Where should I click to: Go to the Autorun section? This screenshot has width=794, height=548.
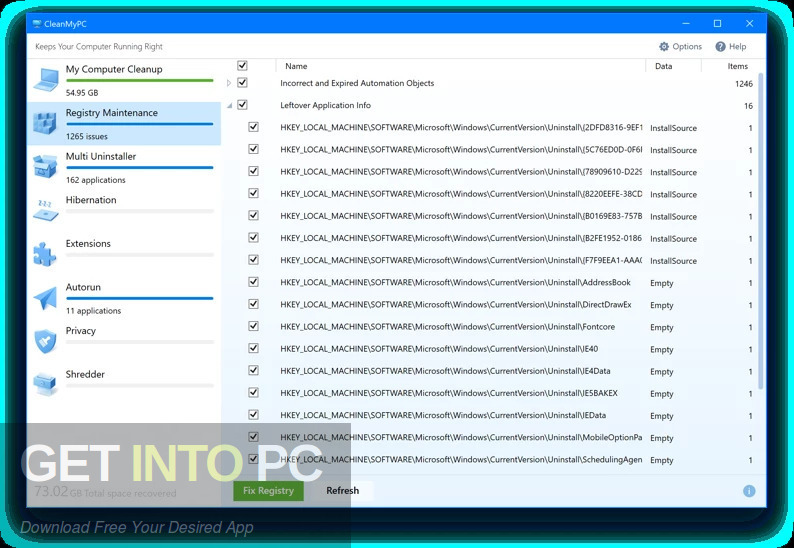(x=124, y=298)
